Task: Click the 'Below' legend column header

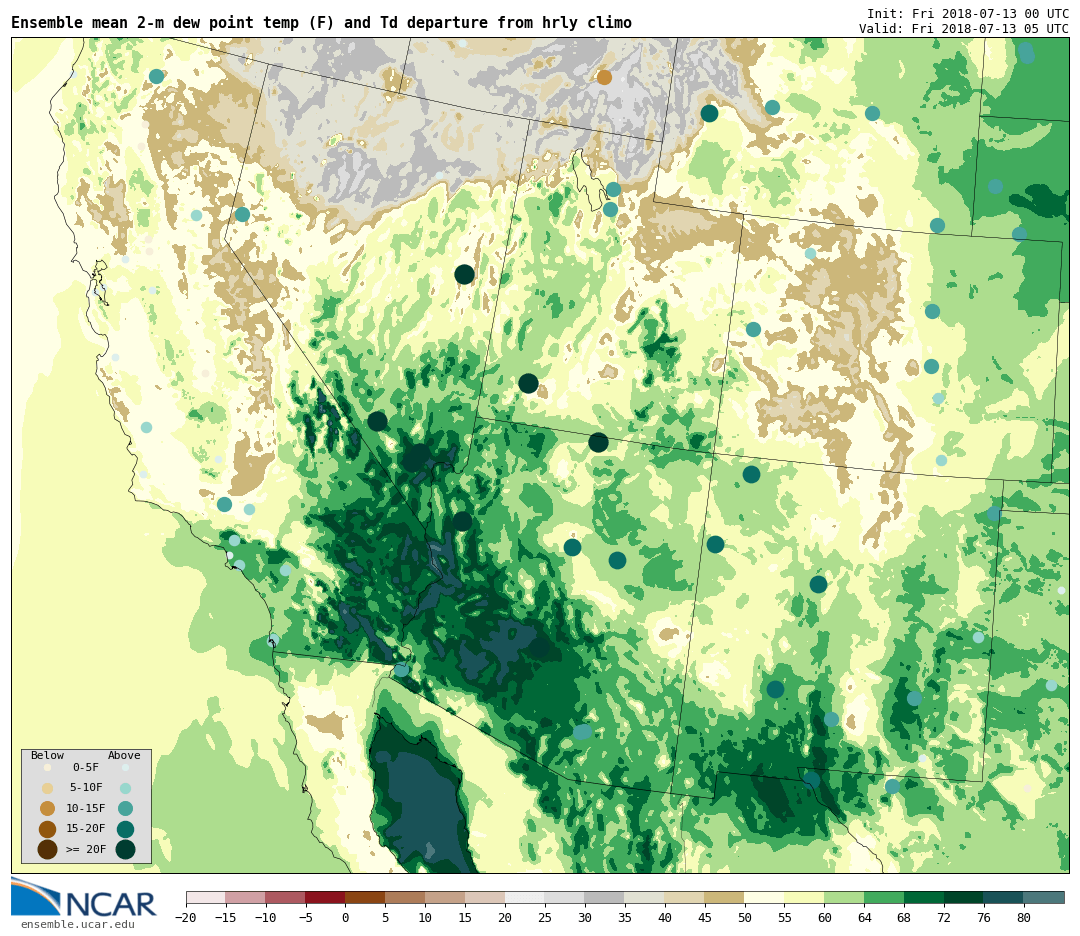Action: point(47,756)
